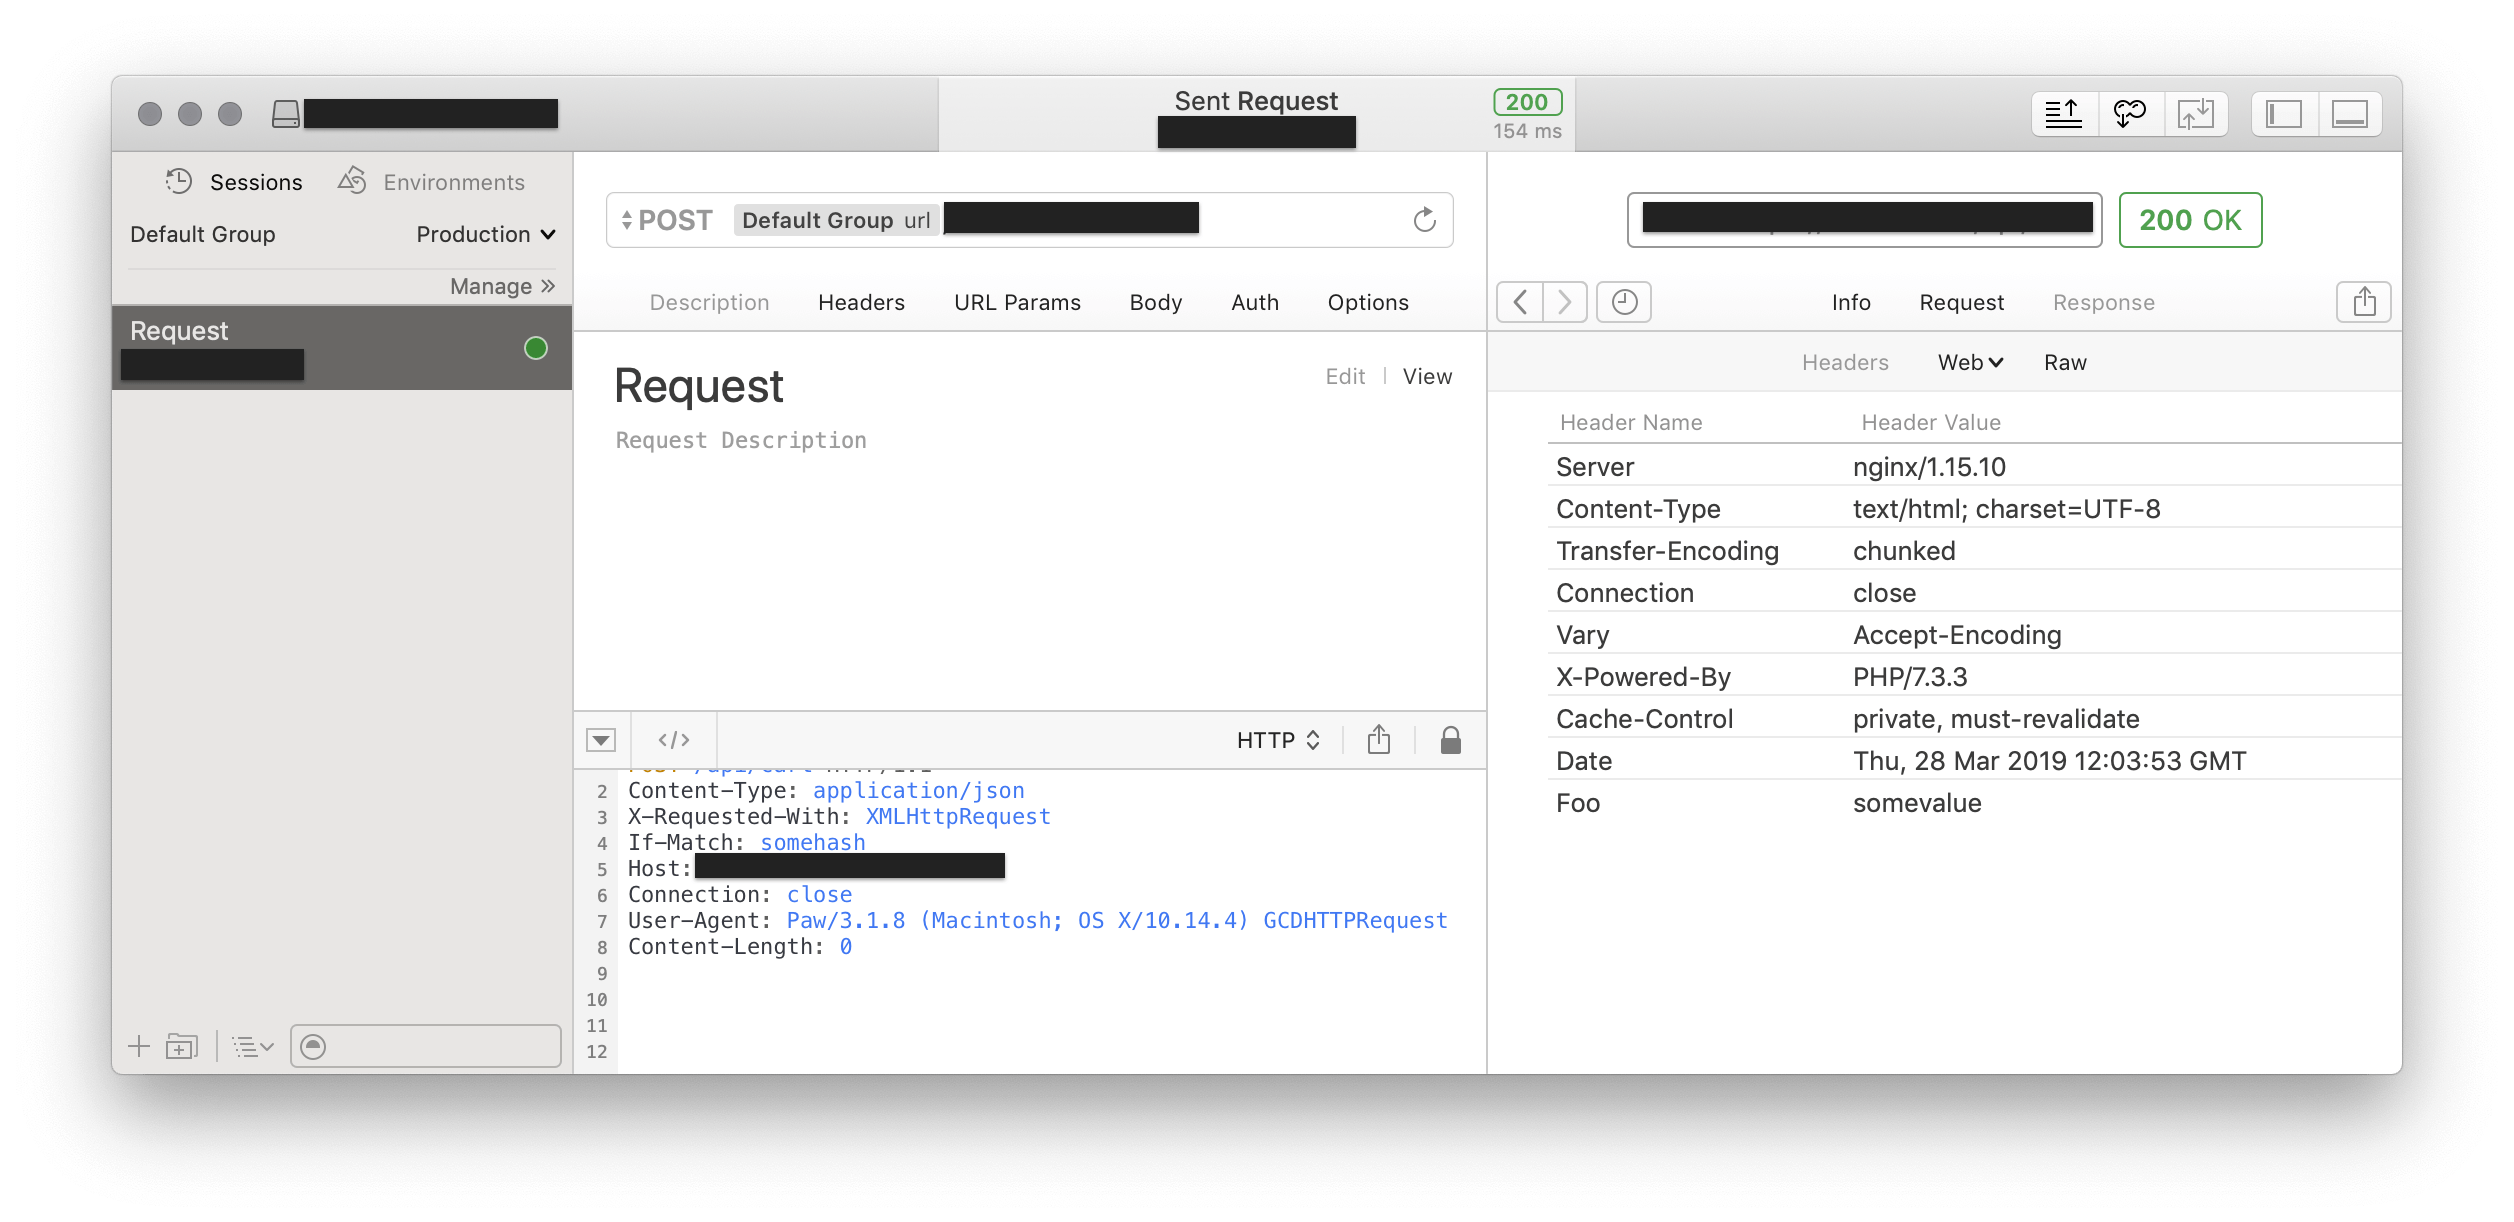
Task: Switch description to Edit mode
Action: pyautogui.click(x=1345, y=377)
